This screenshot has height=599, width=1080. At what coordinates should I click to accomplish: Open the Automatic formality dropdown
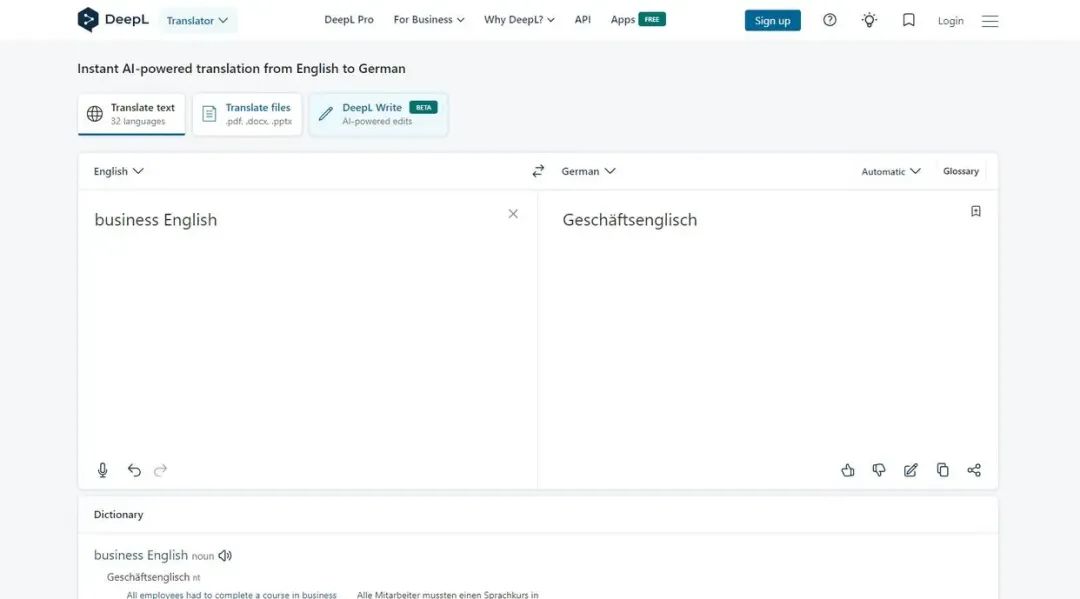(891, 171)
